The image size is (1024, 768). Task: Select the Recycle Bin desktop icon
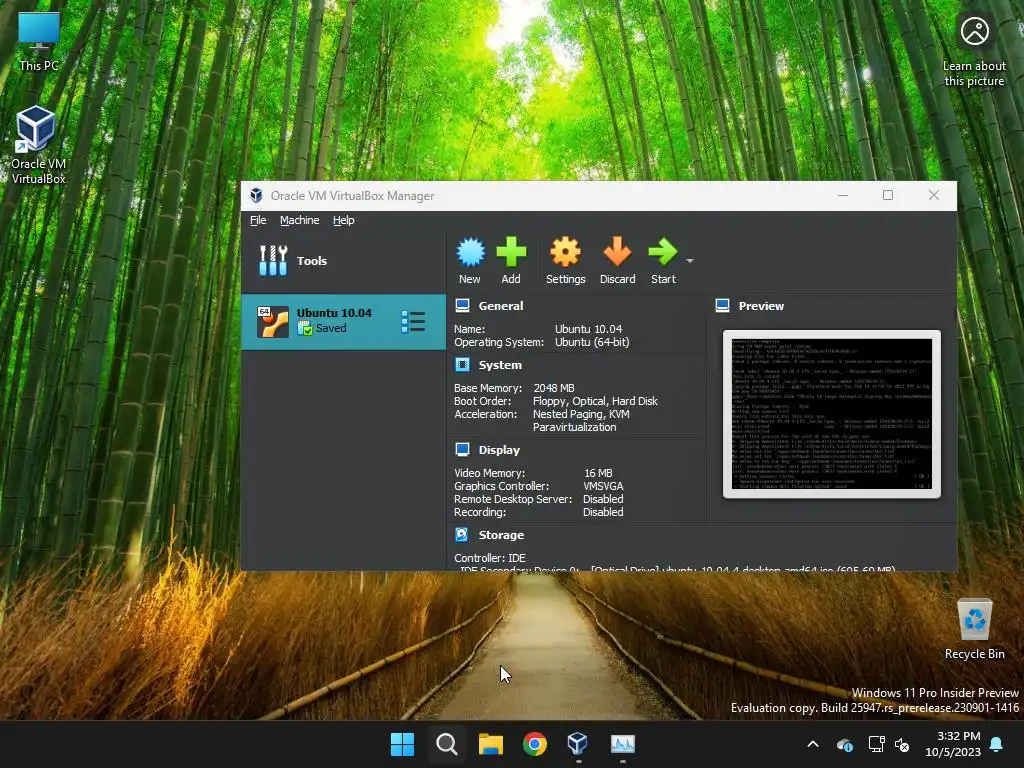point(974,628)
